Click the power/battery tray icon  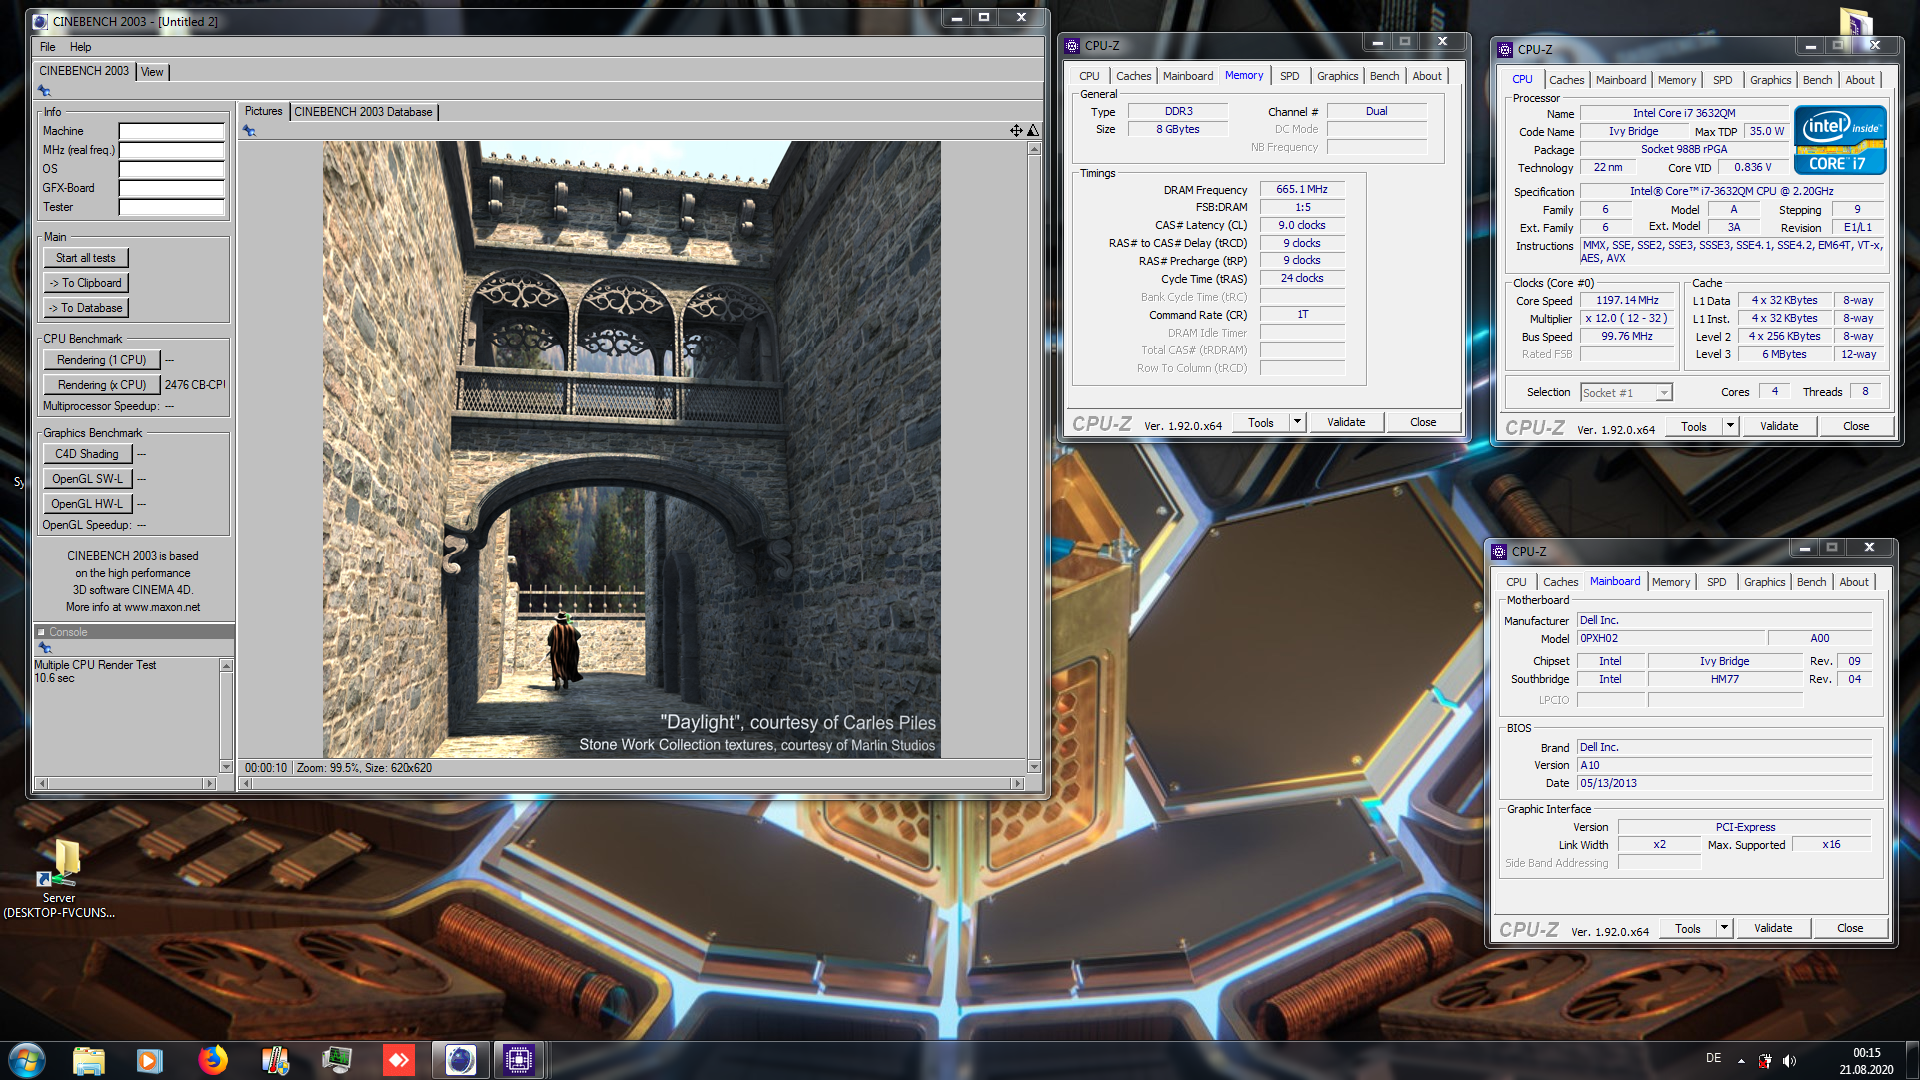[1765, 1061]
